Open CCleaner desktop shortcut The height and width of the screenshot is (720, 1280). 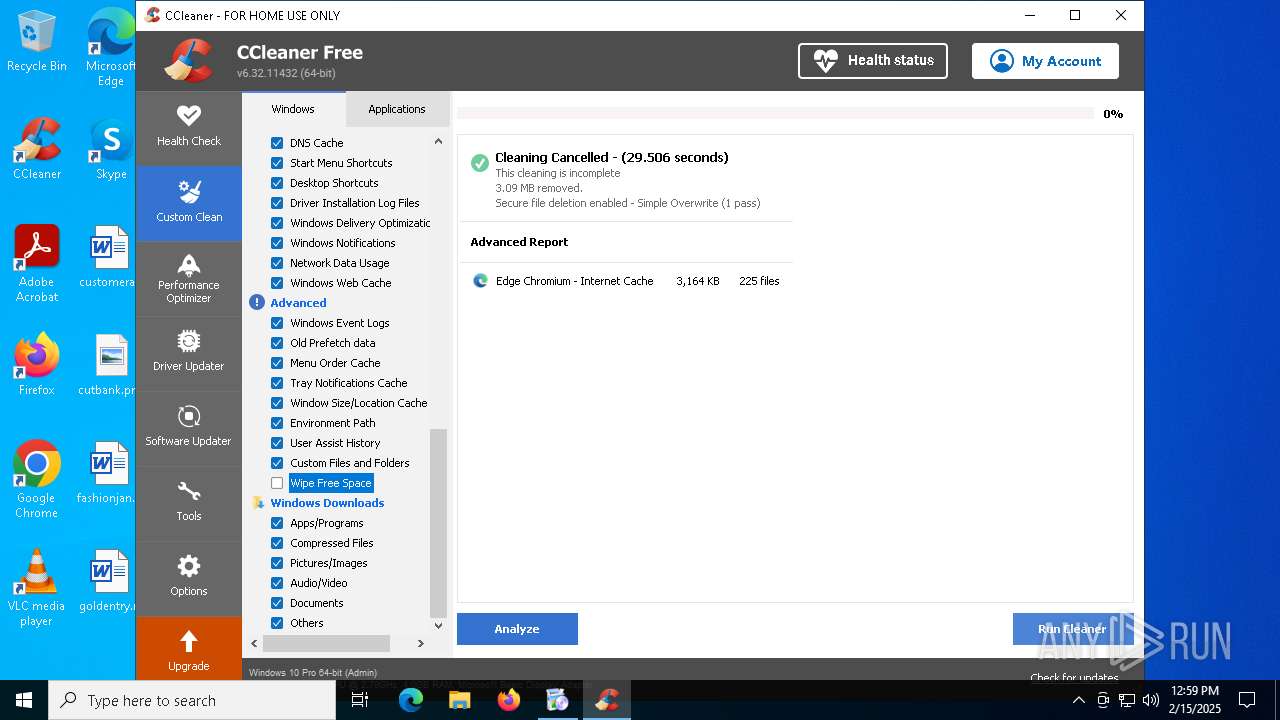tap(37, 149)
